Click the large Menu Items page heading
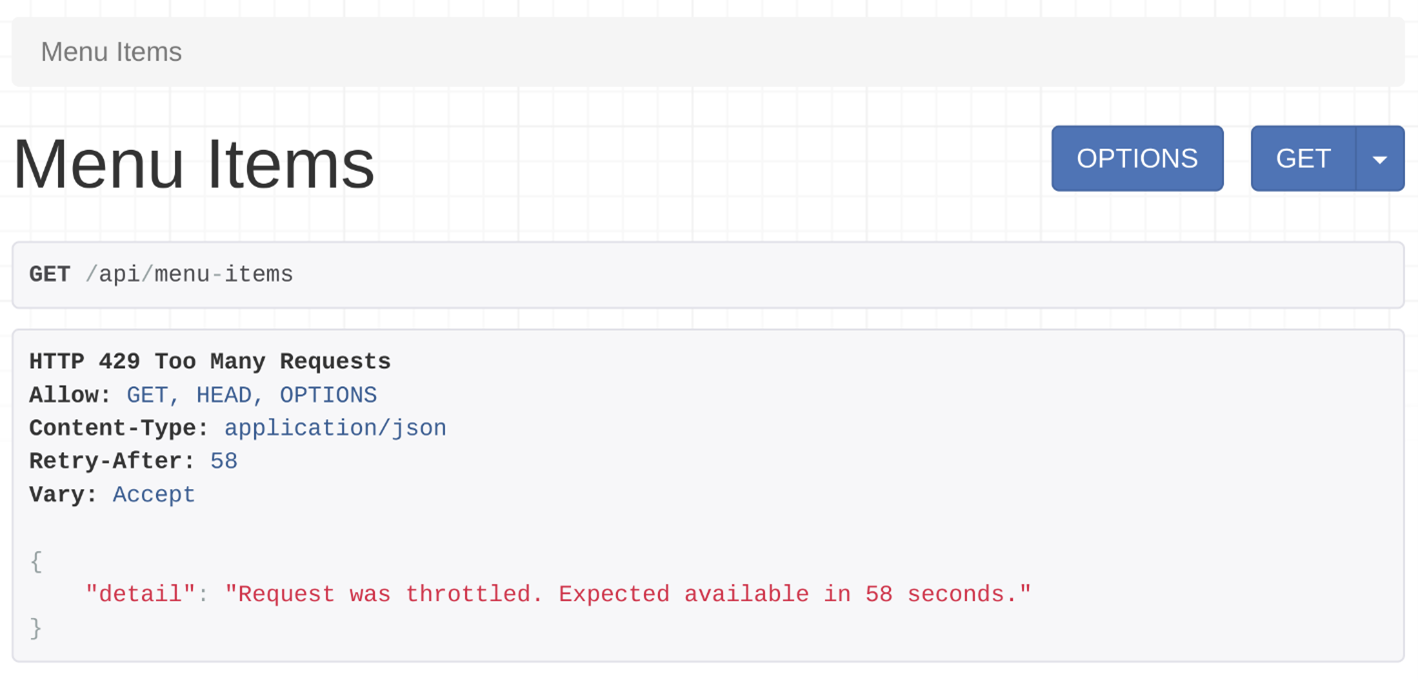This screenshot has height=680, width=1418. (x=194, y=164)
